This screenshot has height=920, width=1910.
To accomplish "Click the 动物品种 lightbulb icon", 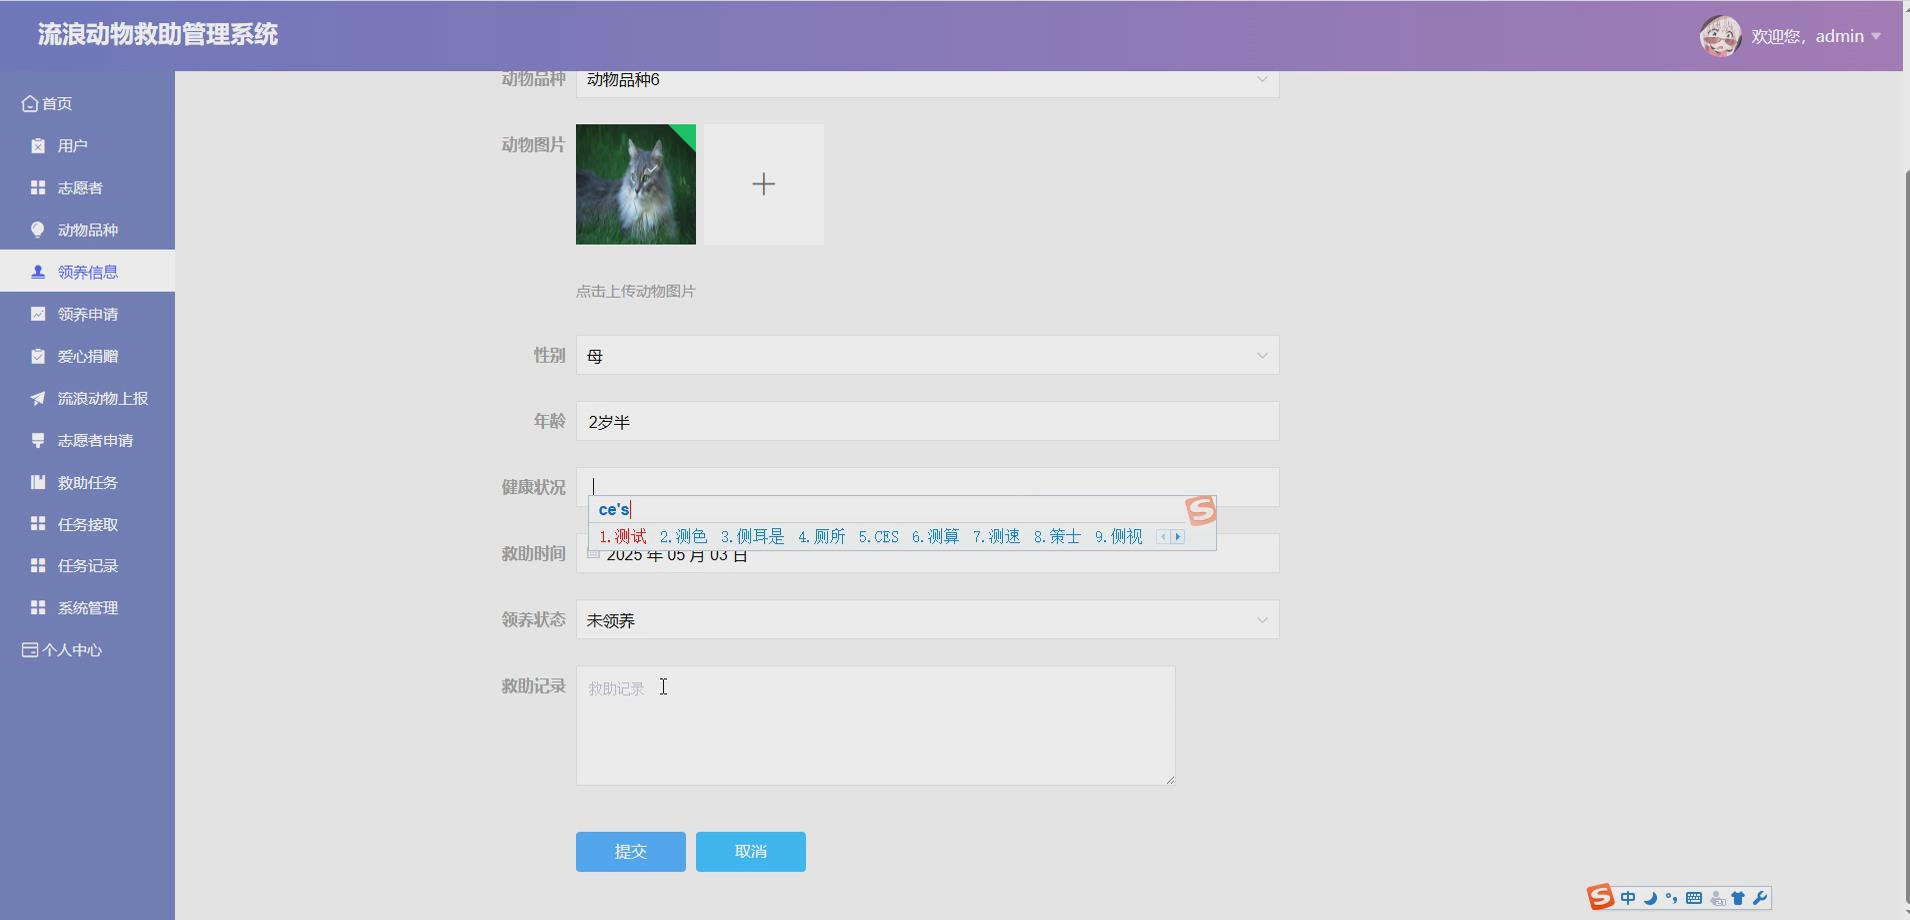I will pyautogui.click(x=36, y=229).
